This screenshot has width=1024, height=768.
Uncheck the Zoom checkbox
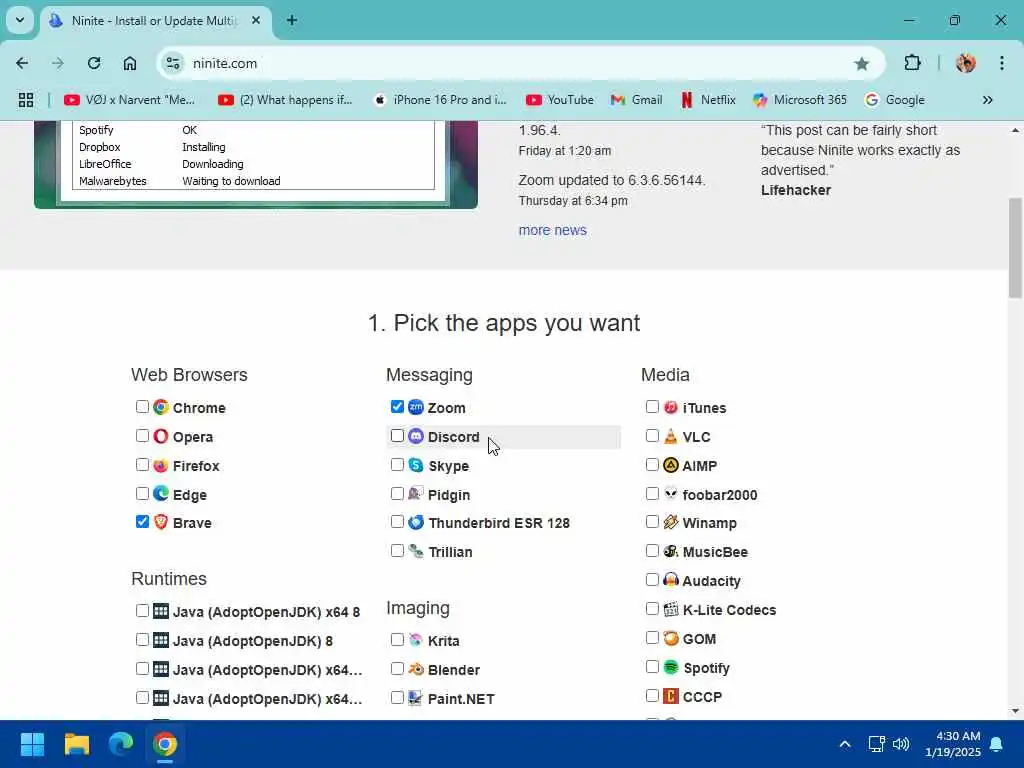pos(397,407)
